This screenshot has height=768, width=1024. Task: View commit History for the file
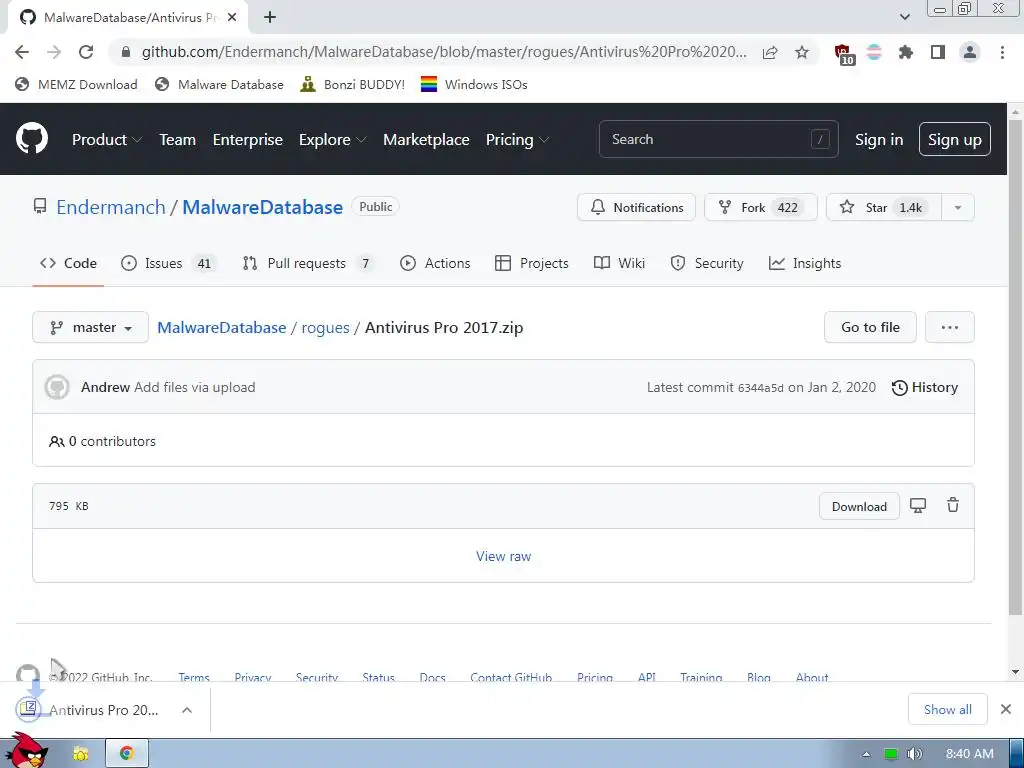925,387
